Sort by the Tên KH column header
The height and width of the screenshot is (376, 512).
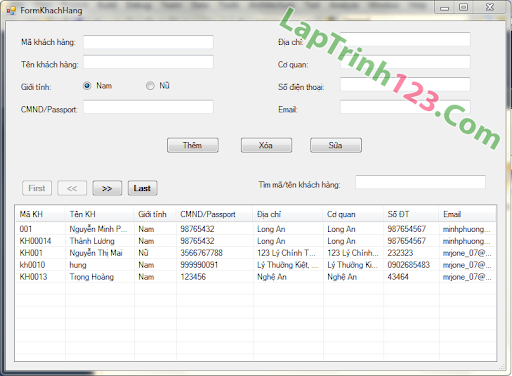100,214
